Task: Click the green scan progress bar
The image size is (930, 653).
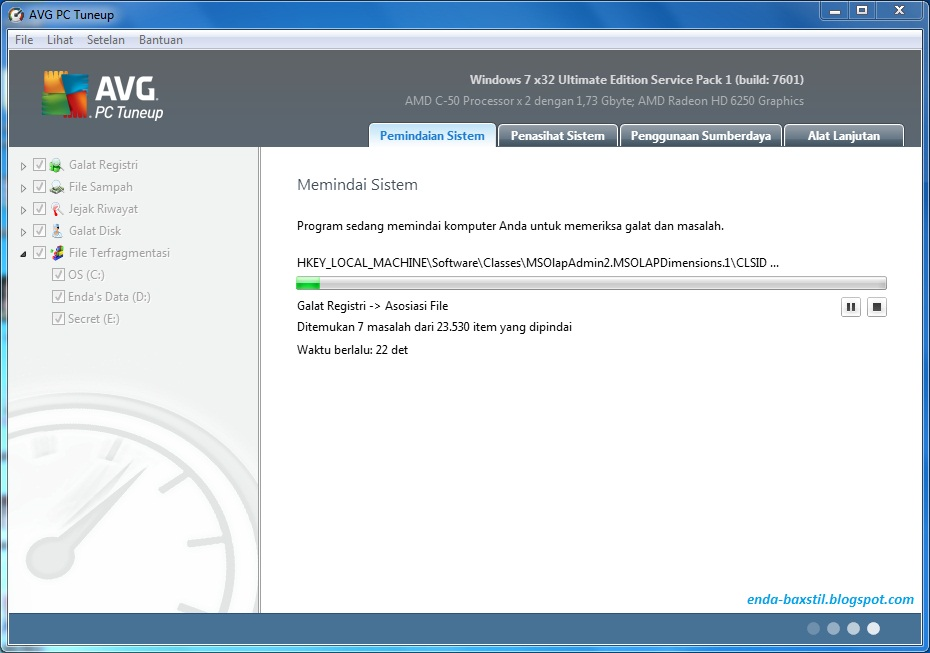Action: point(591,283)
